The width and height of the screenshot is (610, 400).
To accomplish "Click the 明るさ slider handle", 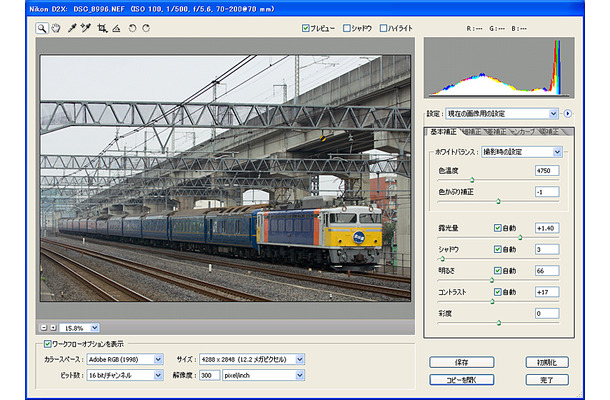I will 492,280.
